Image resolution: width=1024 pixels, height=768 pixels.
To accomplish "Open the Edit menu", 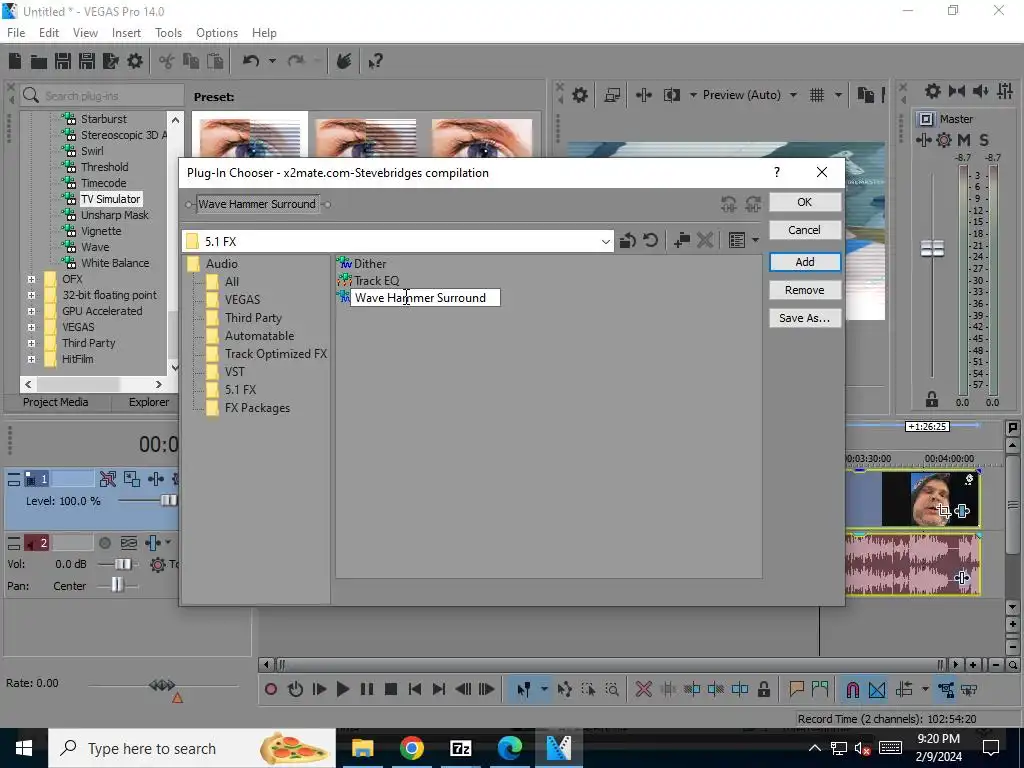I will coord(49,33).
